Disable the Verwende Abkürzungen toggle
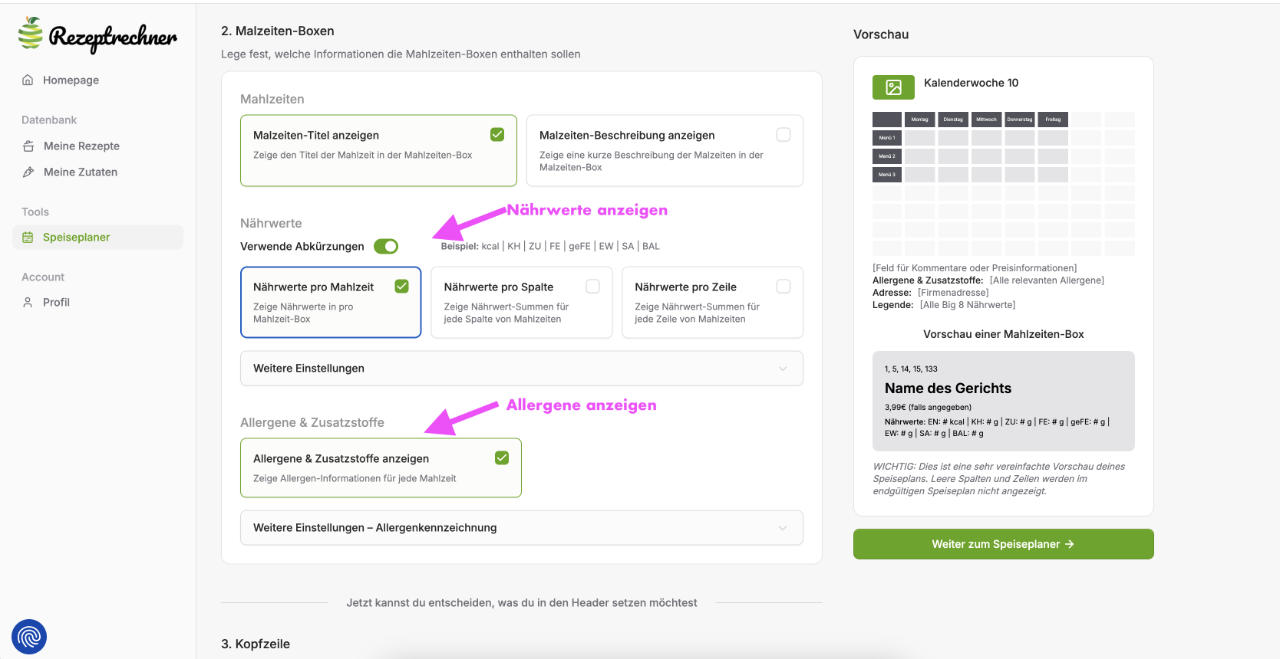 (386, 246)
